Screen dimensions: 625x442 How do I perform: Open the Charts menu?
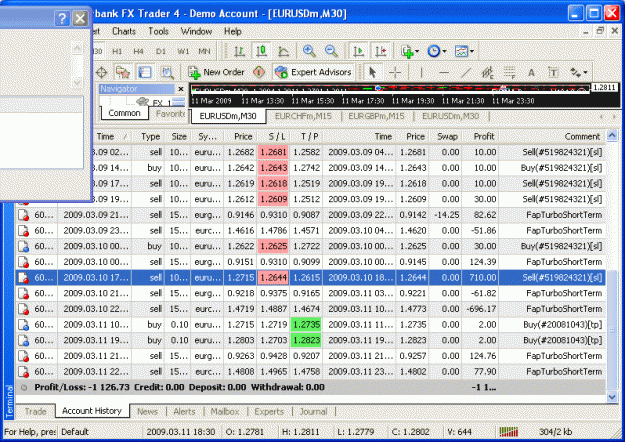124,31
